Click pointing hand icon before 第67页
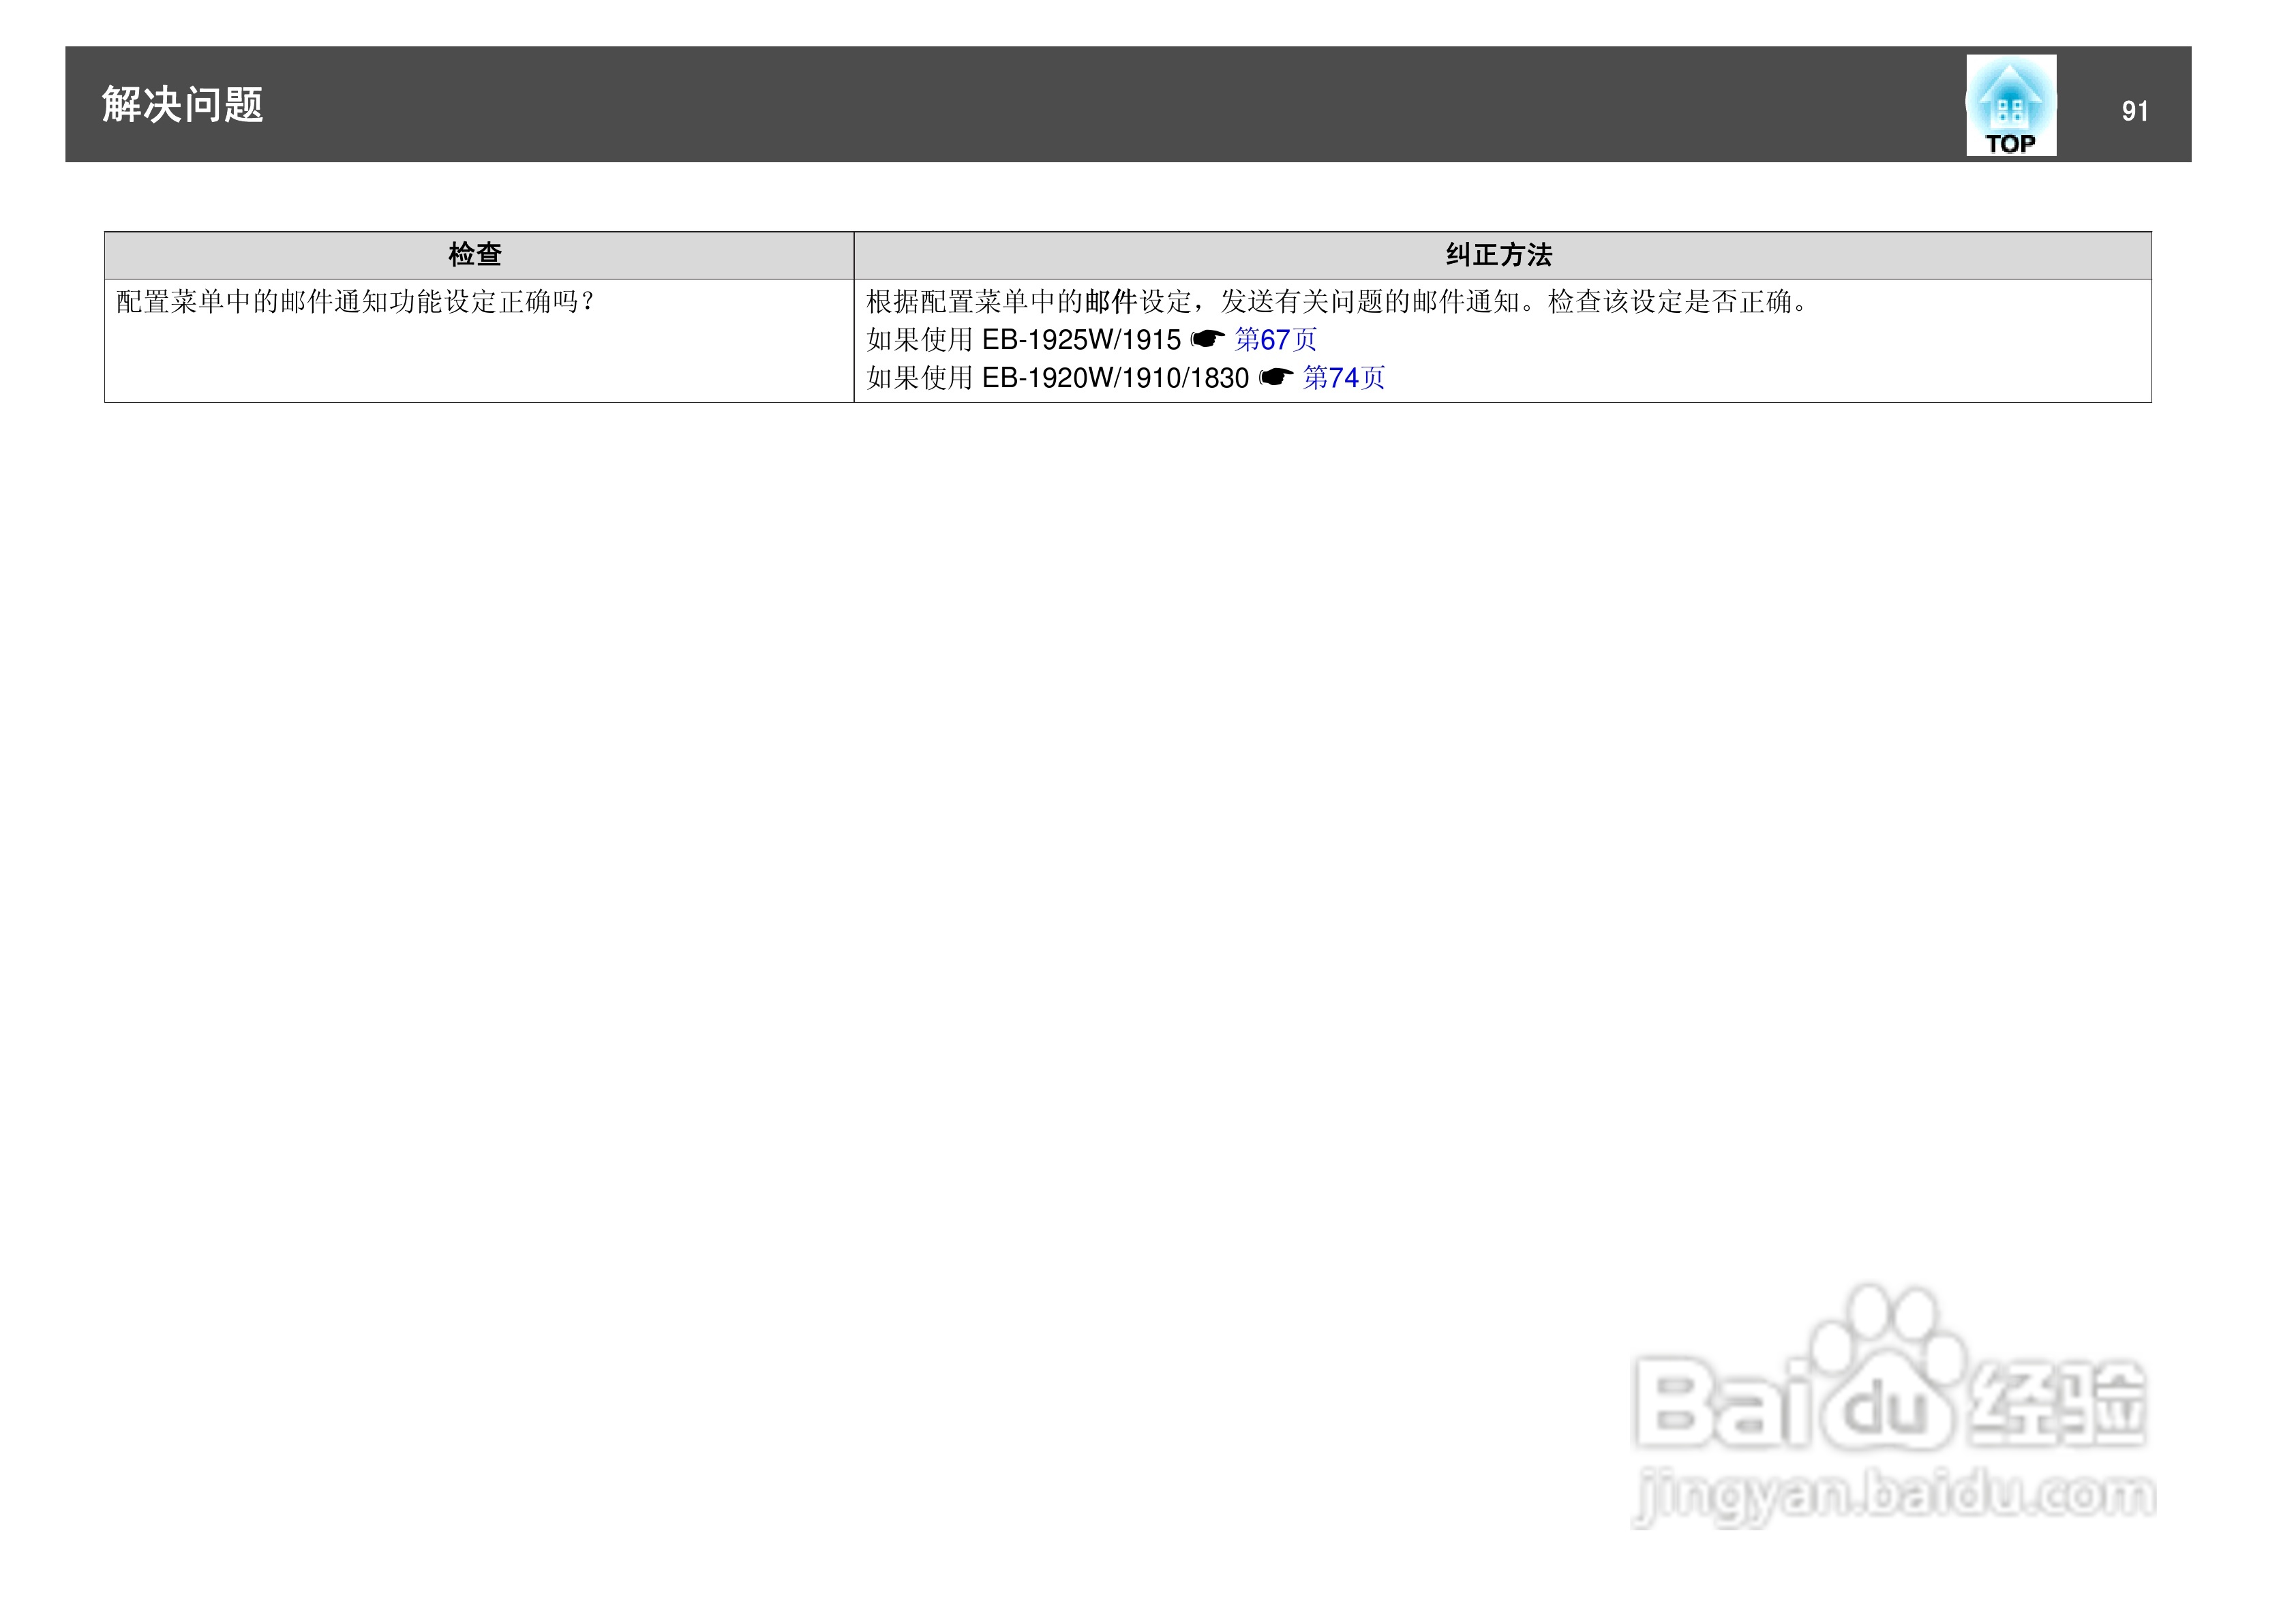 pos(1207,339)
